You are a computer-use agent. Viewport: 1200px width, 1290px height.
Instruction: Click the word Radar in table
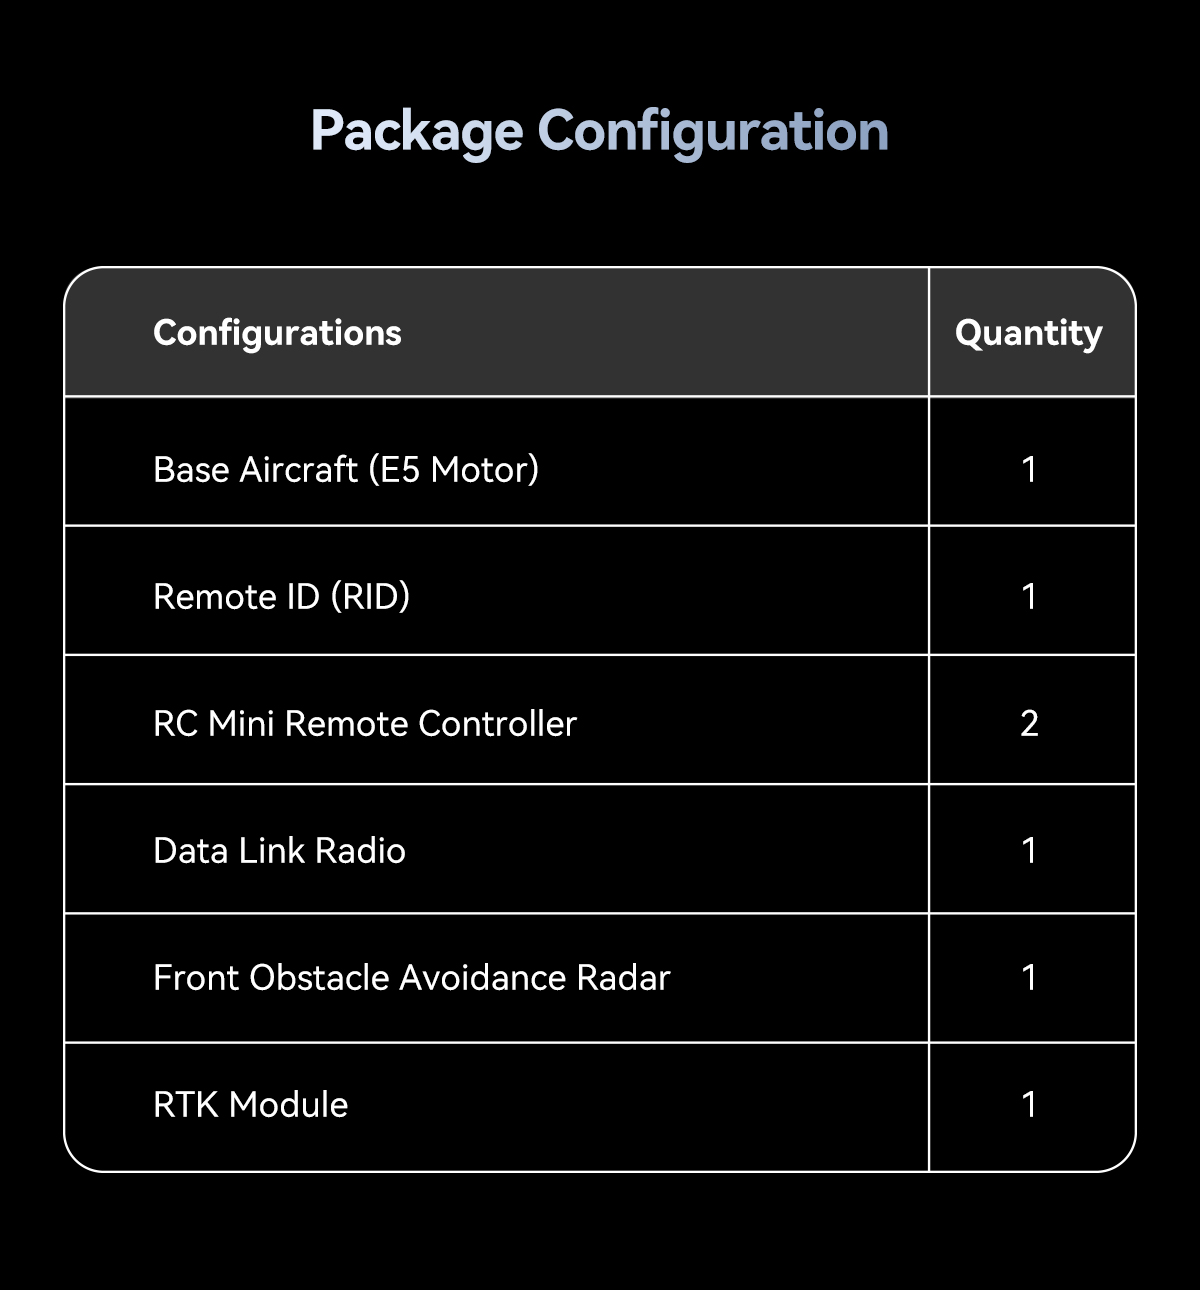point(623,978)
